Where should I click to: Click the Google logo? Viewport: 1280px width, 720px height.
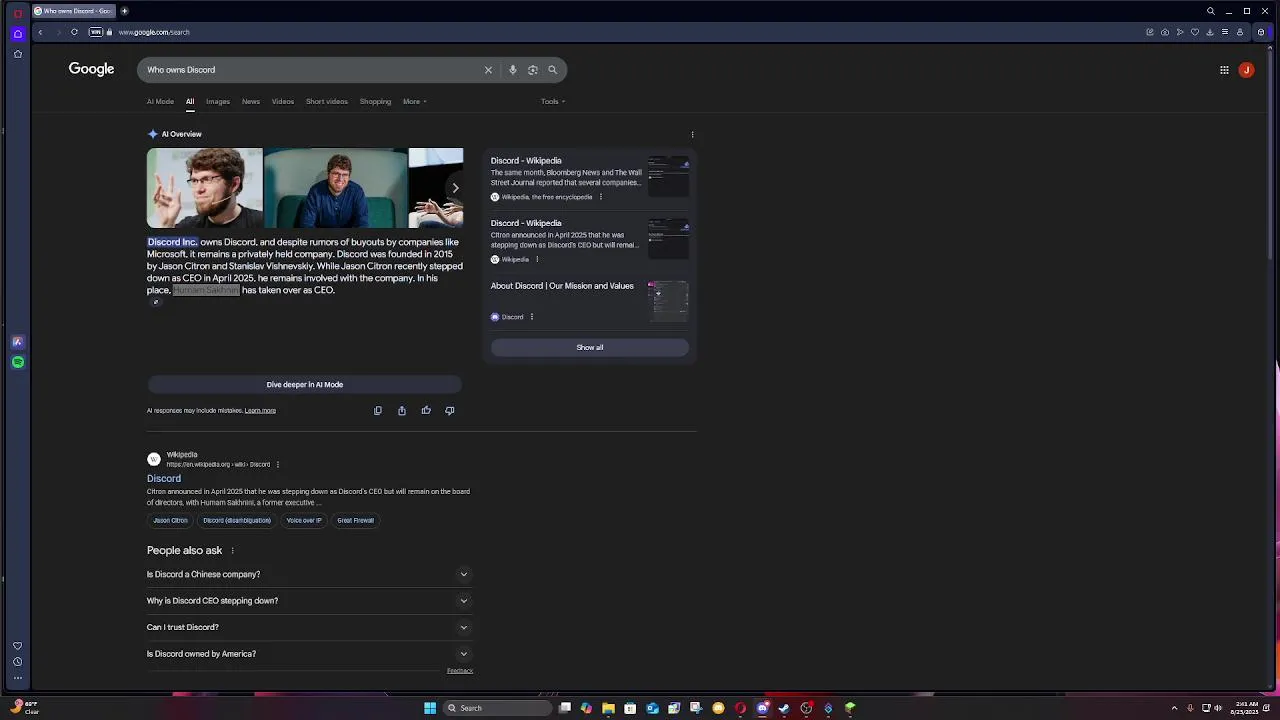point(91,69)
